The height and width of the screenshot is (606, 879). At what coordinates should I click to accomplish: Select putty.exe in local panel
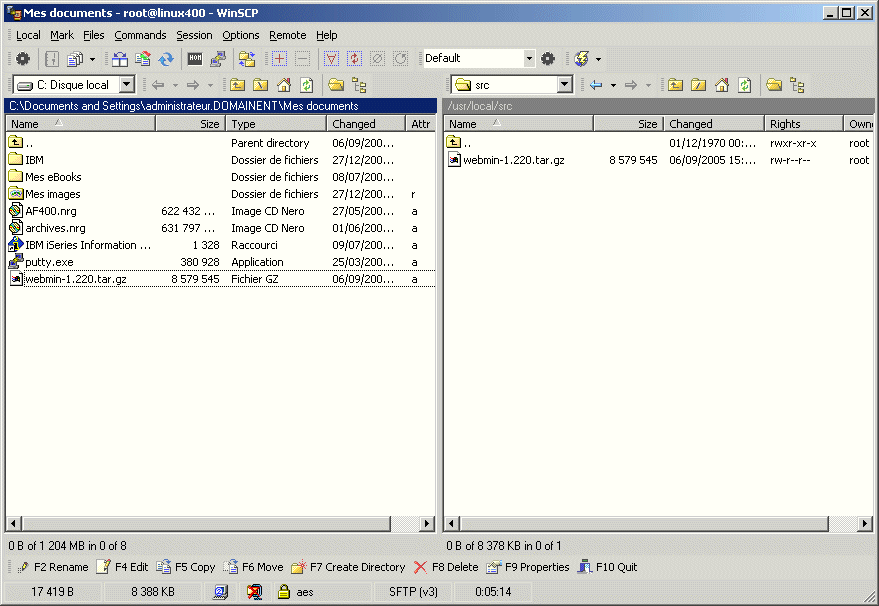point(49,262)
